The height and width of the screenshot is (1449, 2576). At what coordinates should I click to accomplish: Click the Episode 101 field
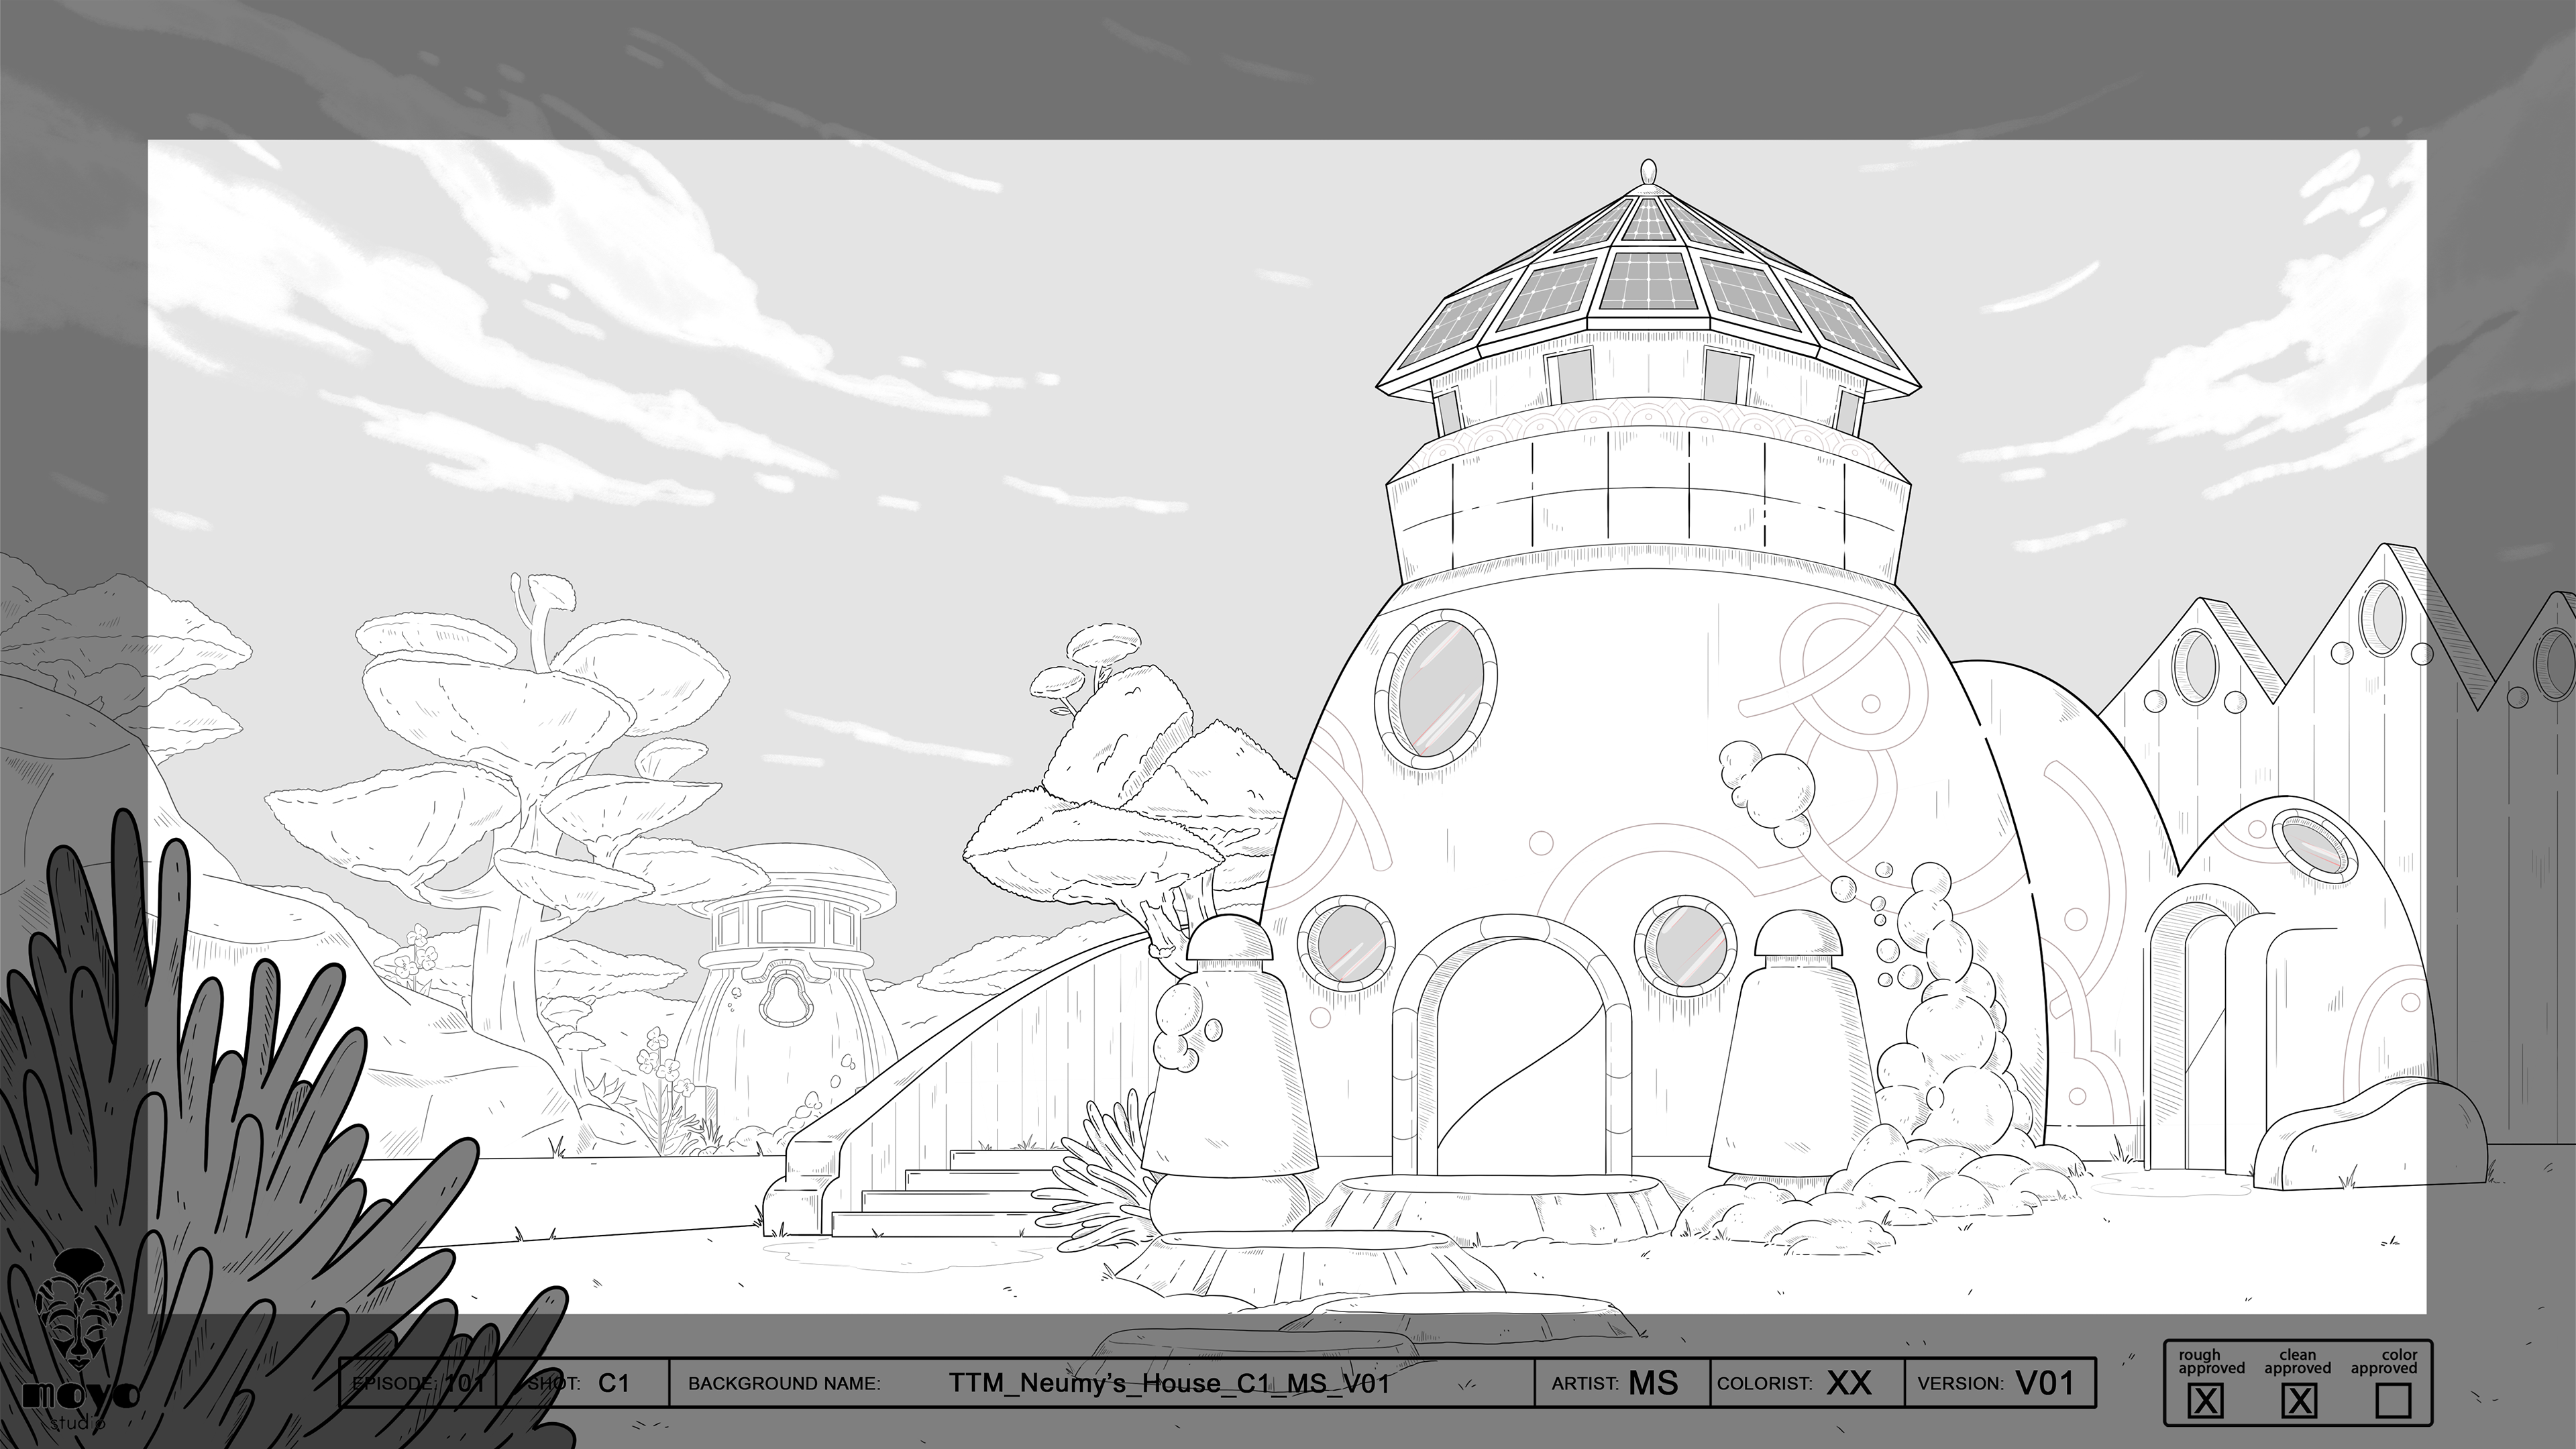(418, 1383)
